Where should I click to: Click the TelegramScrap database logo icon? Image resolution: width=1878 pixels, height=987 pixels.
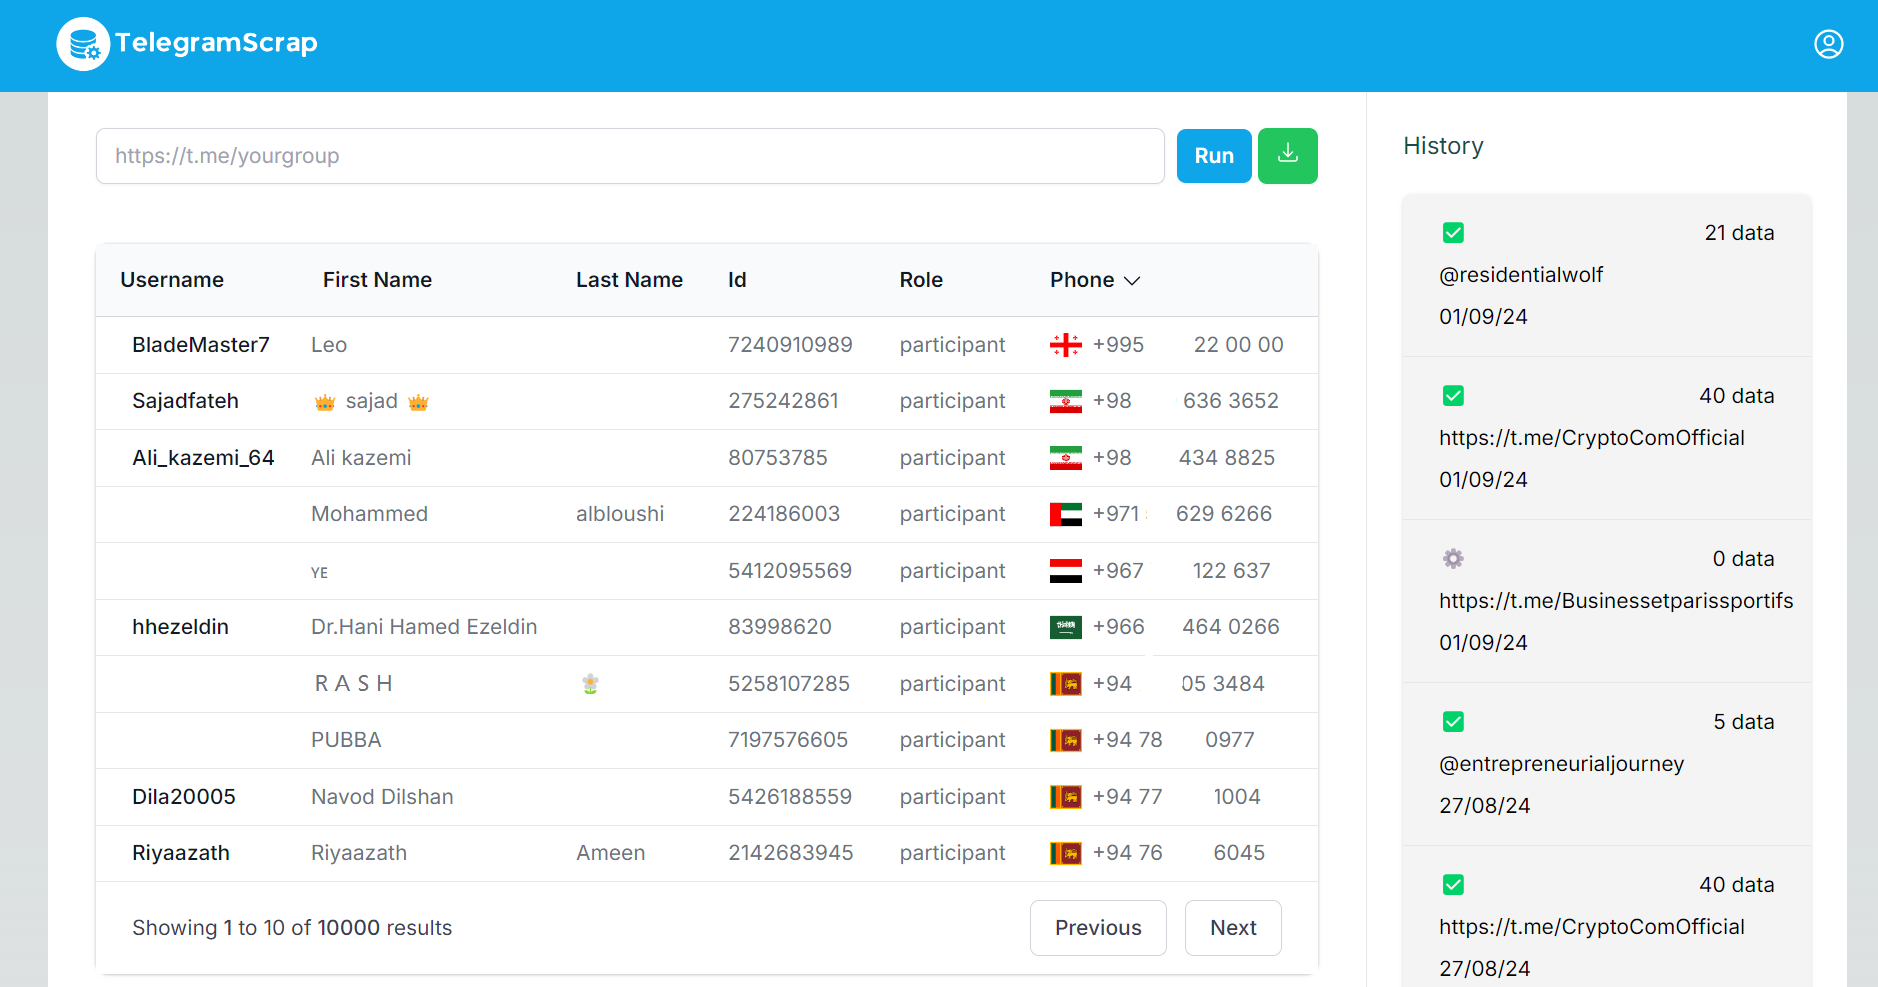click(x=83, y=44)
